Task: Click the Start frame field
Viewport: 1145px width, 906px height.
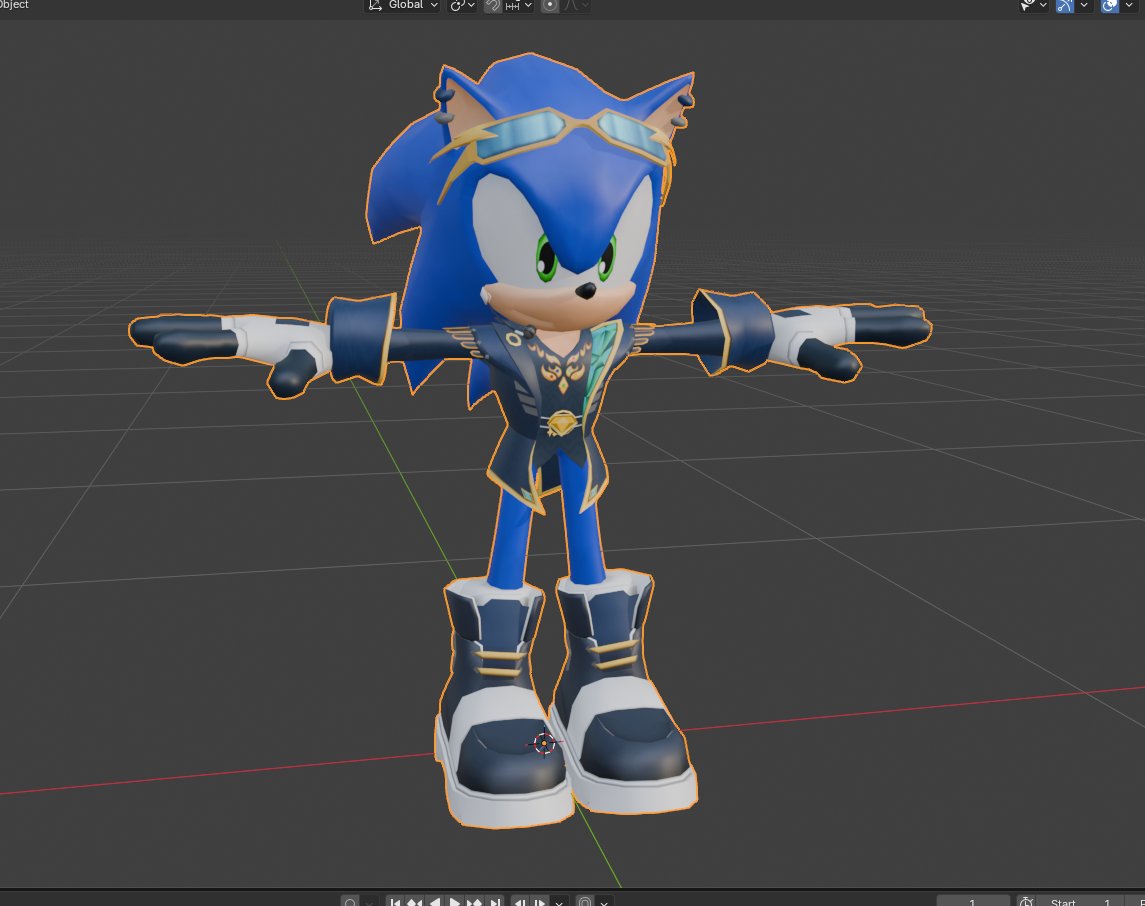Action: pyautogui.click(x=1081, y=902)
